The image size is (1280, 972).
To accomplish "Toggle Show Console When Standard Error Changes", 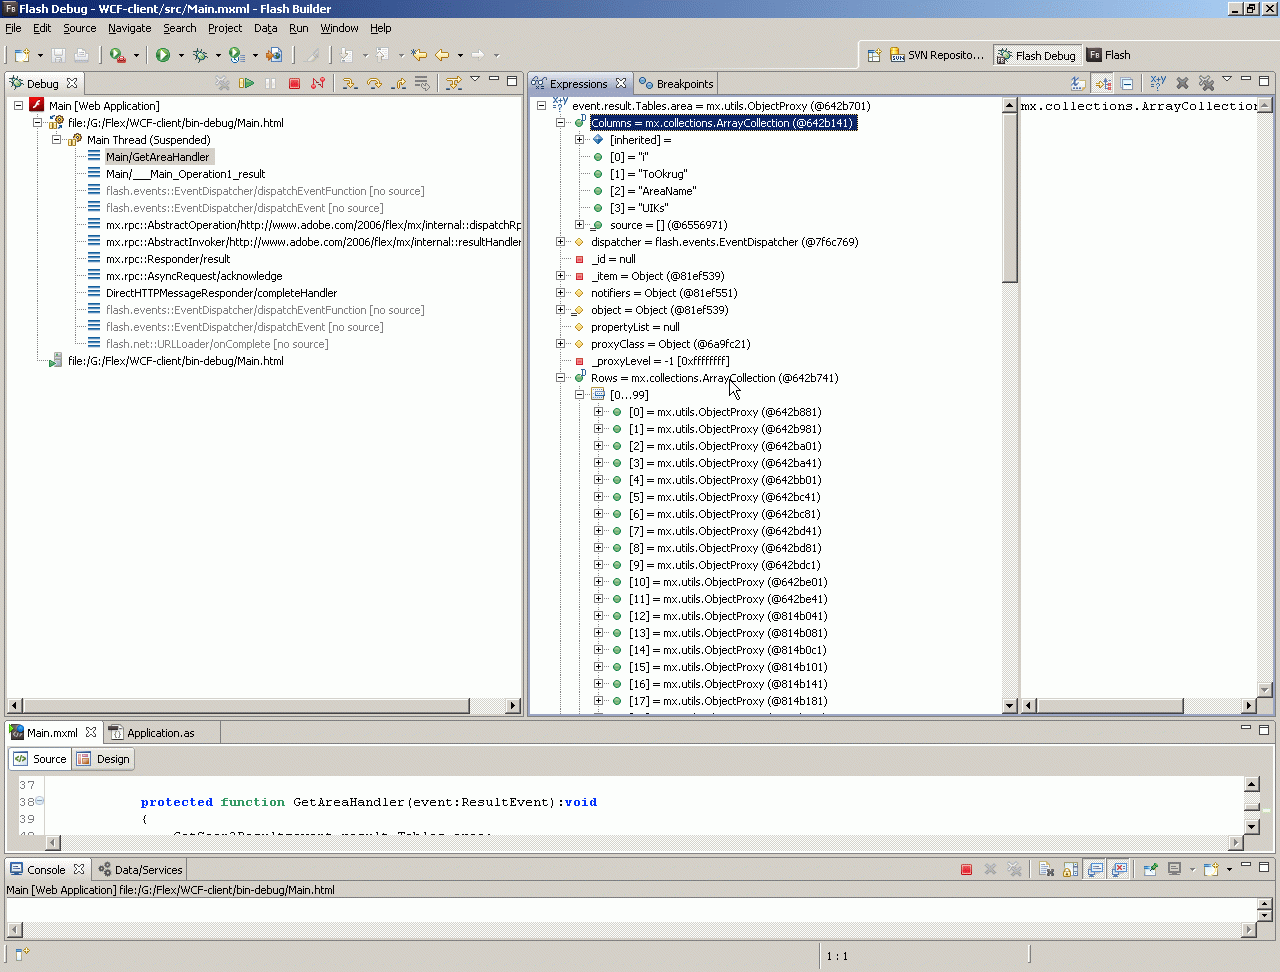I will pyautogui.click(x=1120, y=869).
